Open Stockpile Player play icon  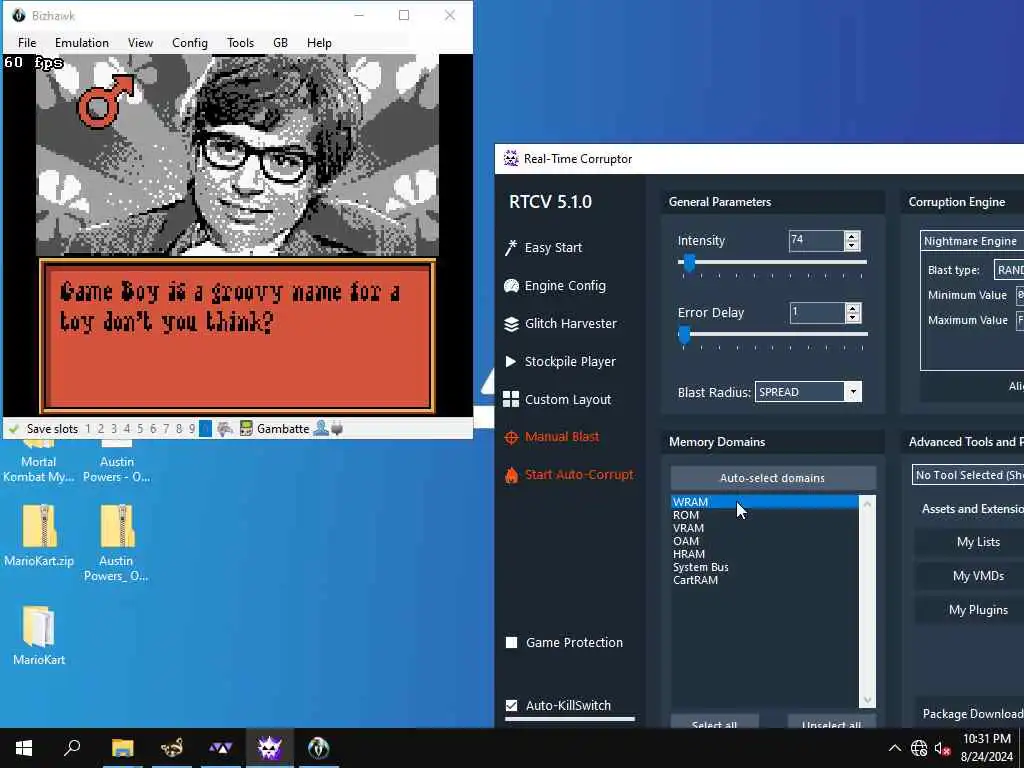(x=511, y=361)
